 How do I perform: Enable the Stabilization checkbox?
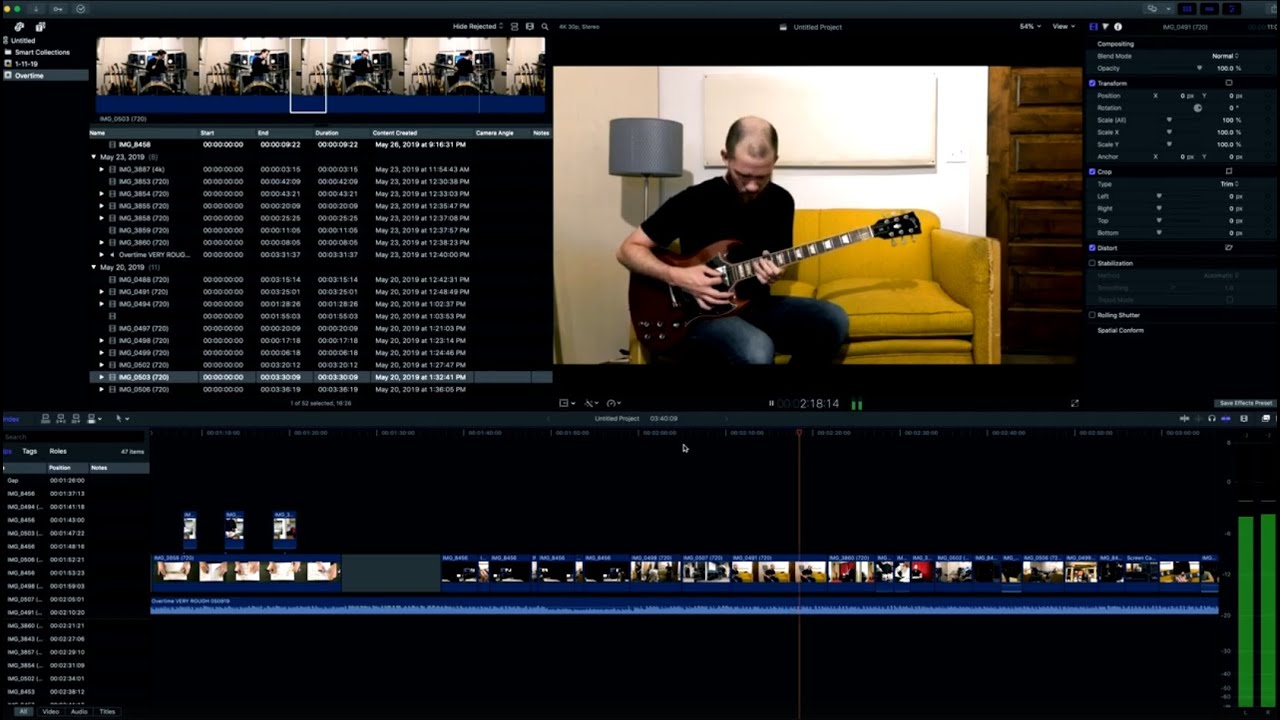coord(1092,263)
